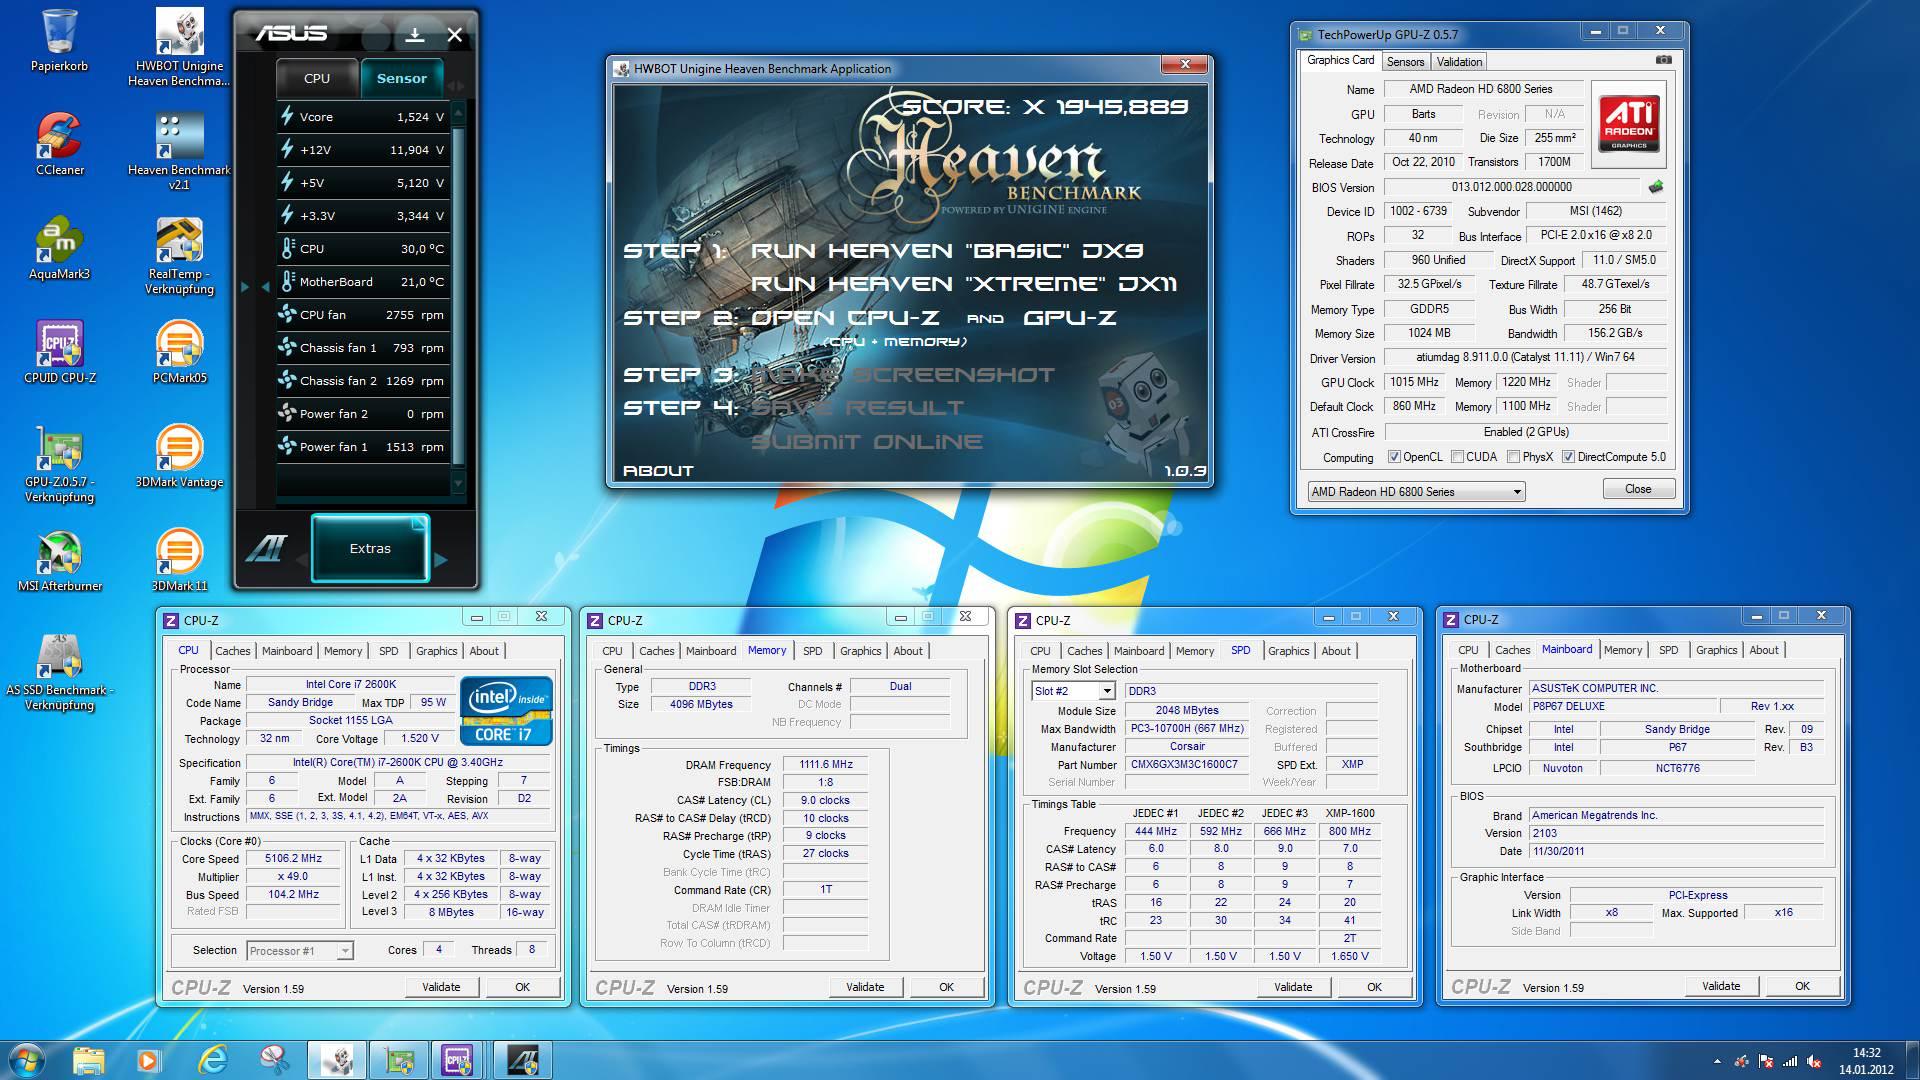Click the right arrow next to Extras
The height and width of the screenshot is (1080, 1920).
tap(441, 558)
